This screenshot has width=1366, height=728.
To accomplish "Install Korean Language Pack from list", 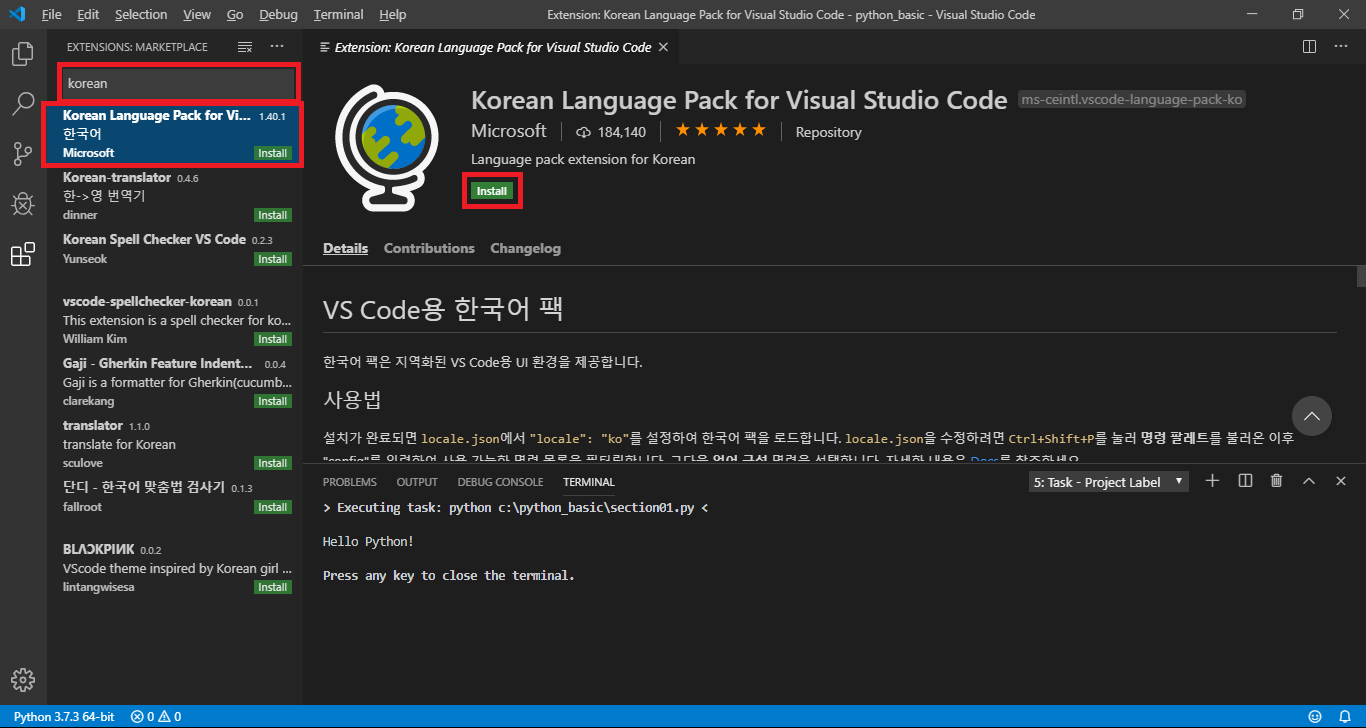I will [273, 153].
